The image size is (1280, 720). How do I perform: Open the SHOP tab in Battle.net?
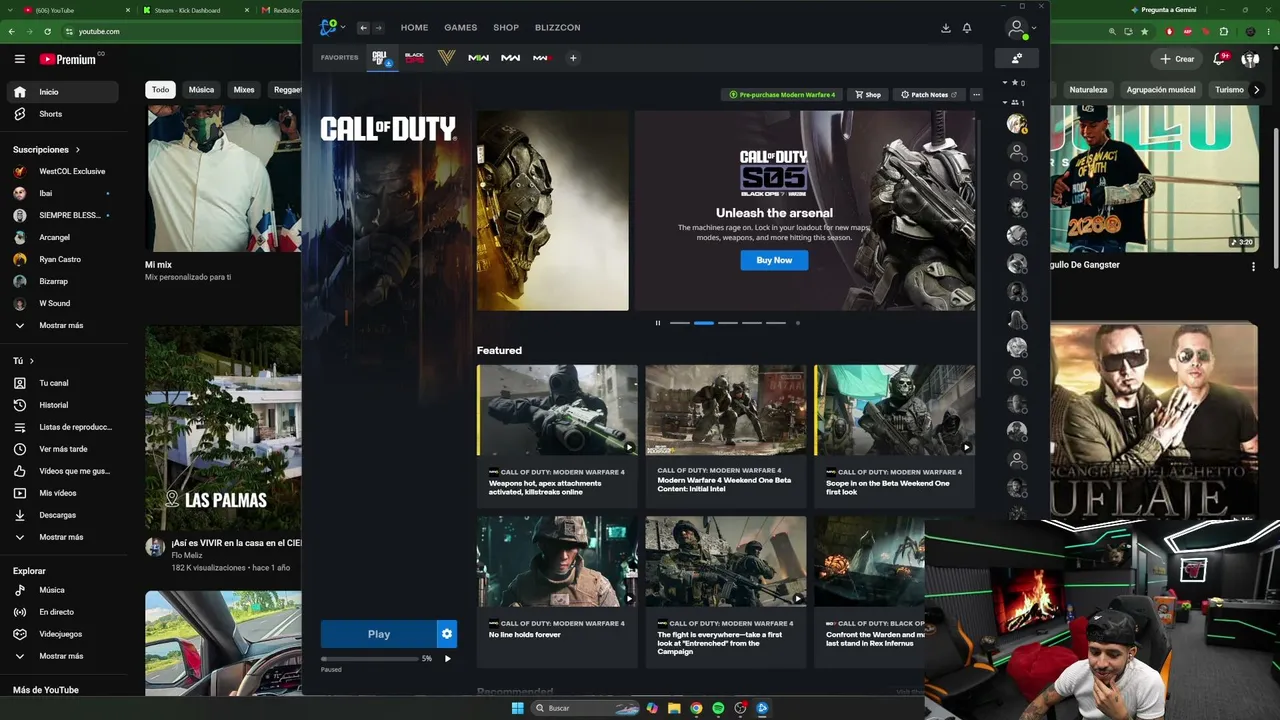click(x=506, y=28)
